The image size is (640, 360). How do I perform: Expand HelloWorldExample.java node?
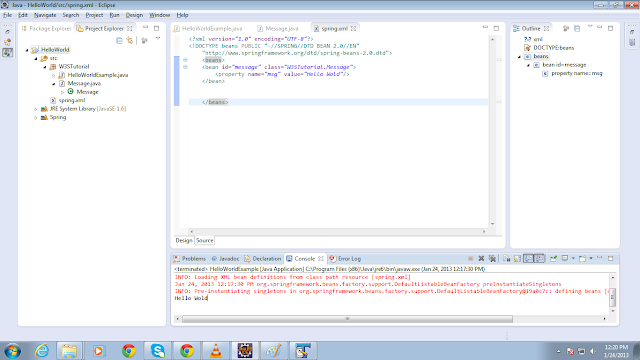coord(54,76)
